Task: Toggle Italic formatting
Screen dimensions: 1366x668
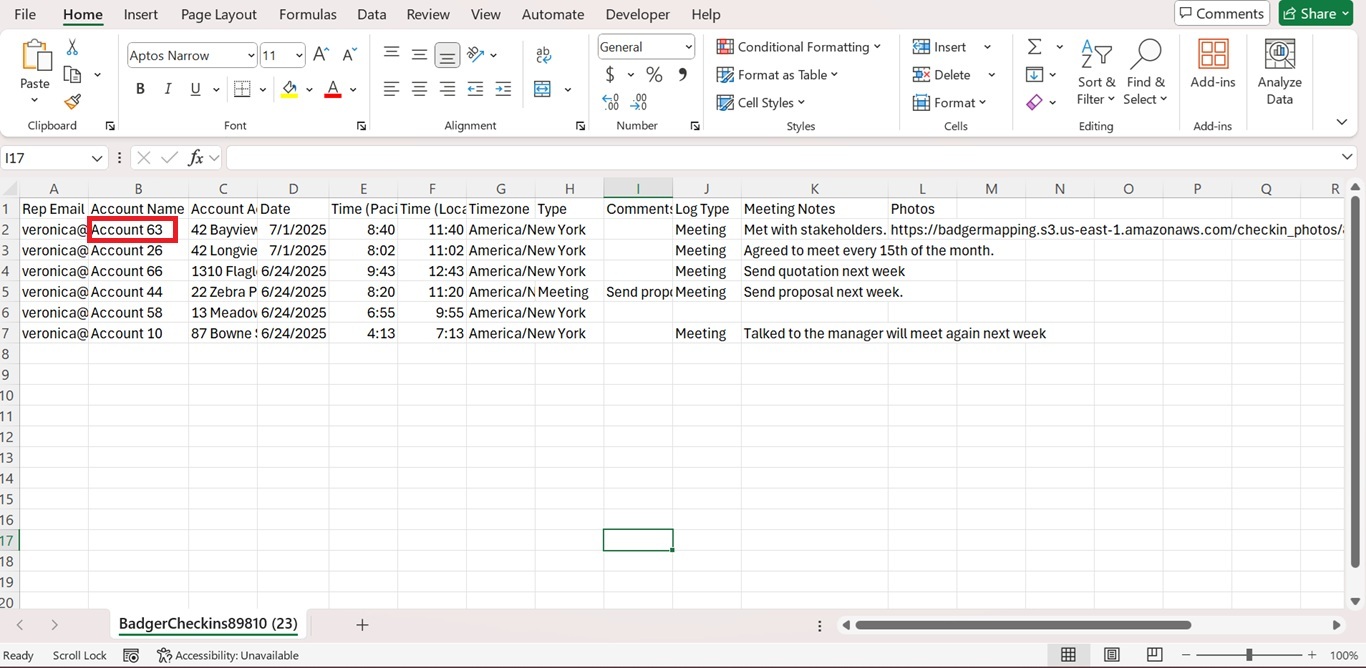Action: (x=168, y=89)
